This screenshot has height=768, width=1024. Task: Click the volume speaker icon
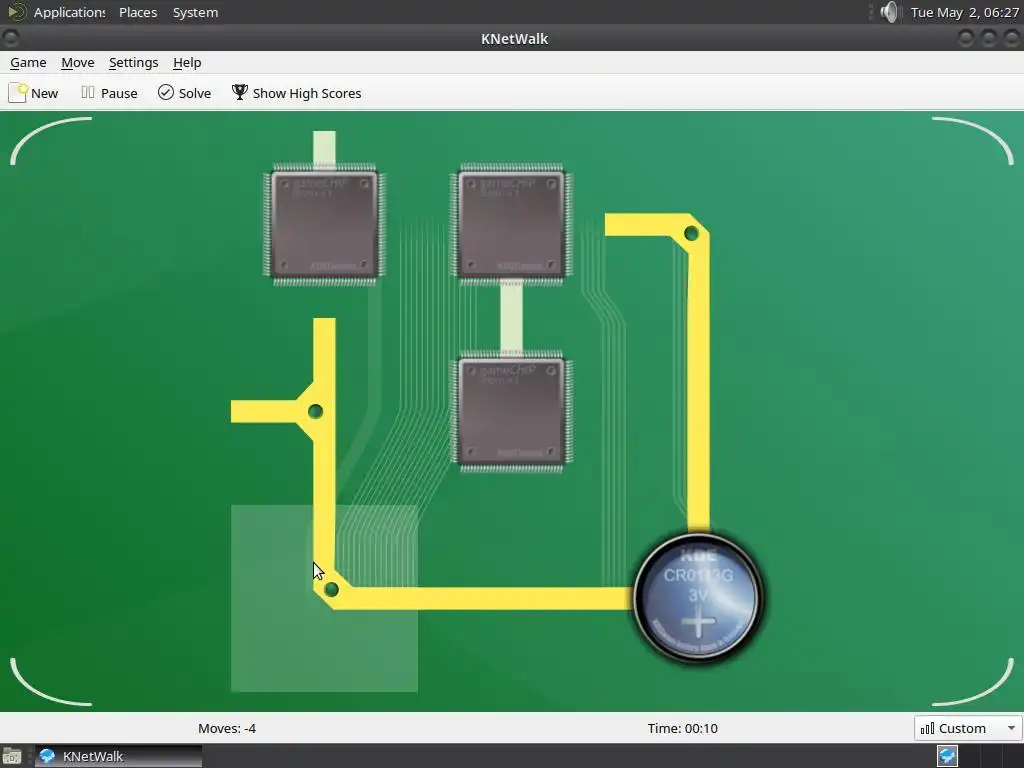(889, 12)
